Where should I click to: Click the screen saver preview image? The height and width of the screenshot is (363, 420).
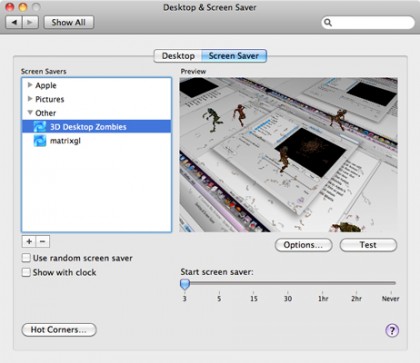(x=288, y=155)
